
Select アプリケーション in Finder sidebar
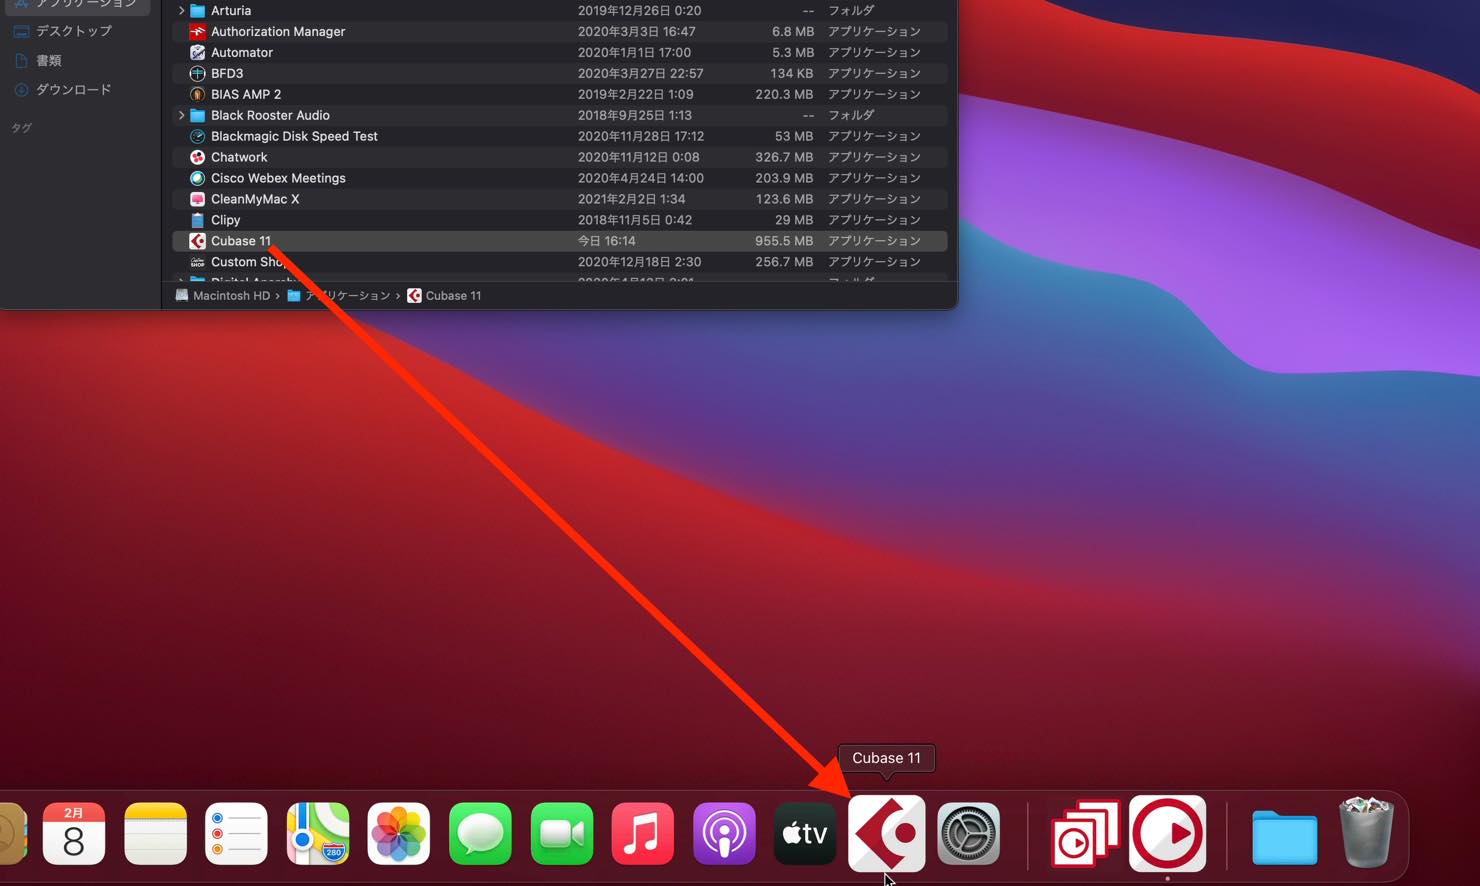coord(75,4)
